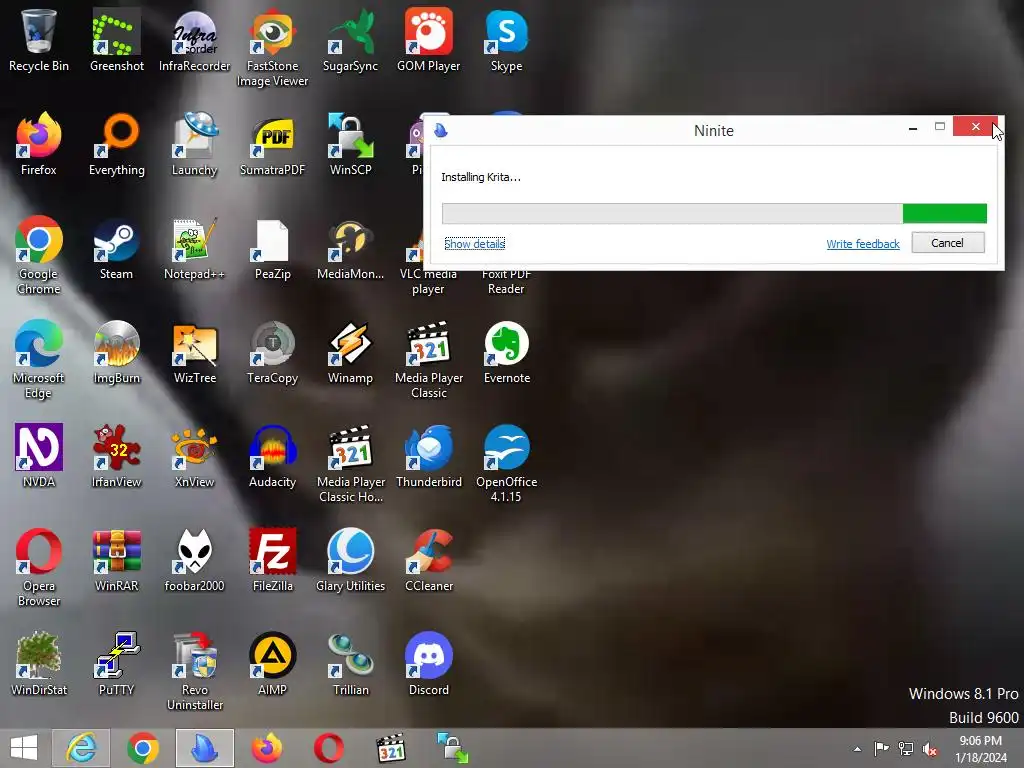Select the XnView desktop icon
Image resolution: width=1024 pixels, height=768 pixels.
point(194,456)
